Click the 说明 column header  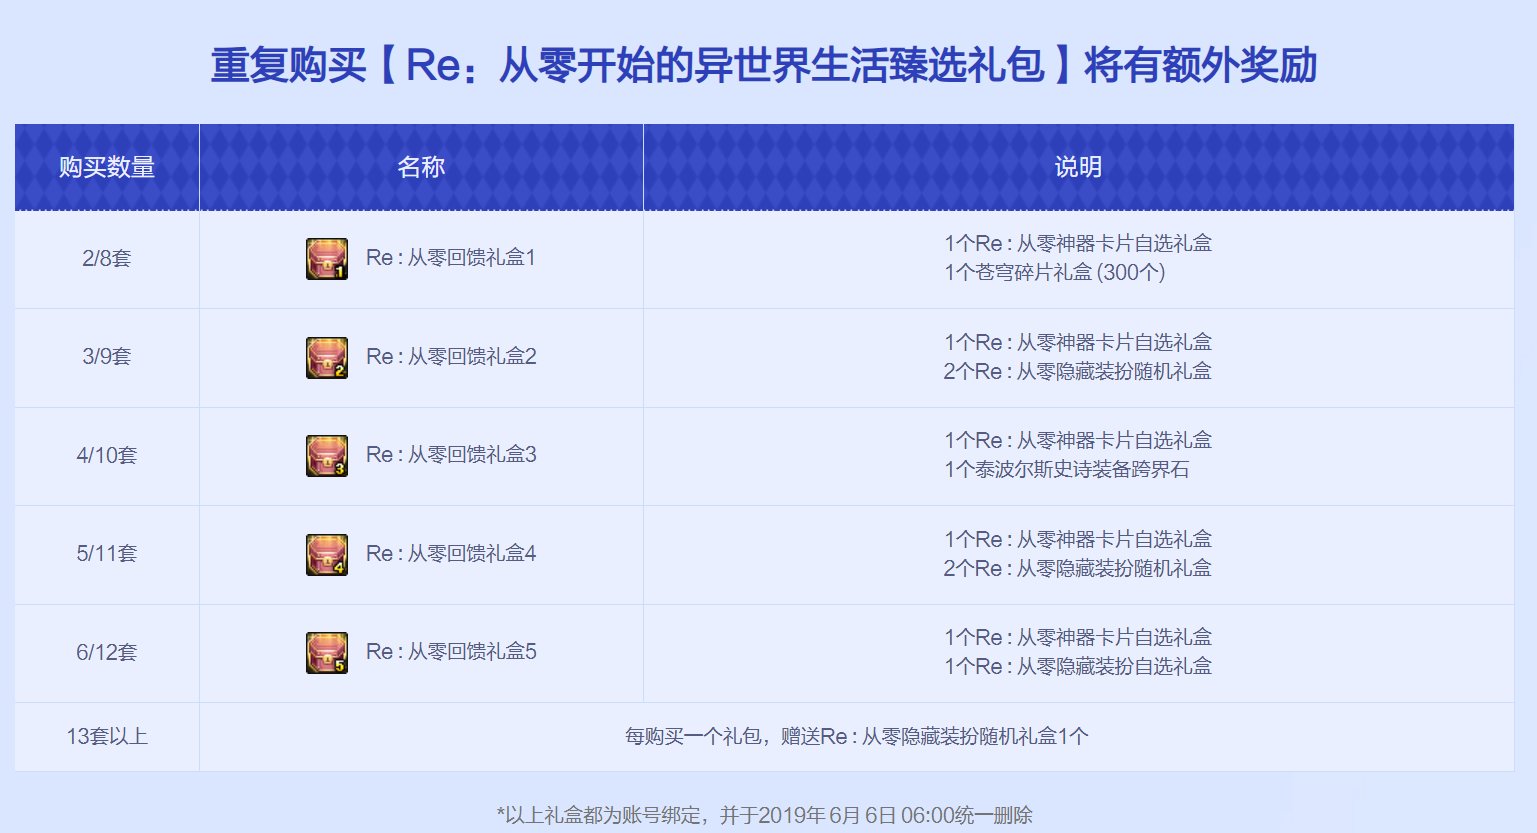[x=1078, y=167]
